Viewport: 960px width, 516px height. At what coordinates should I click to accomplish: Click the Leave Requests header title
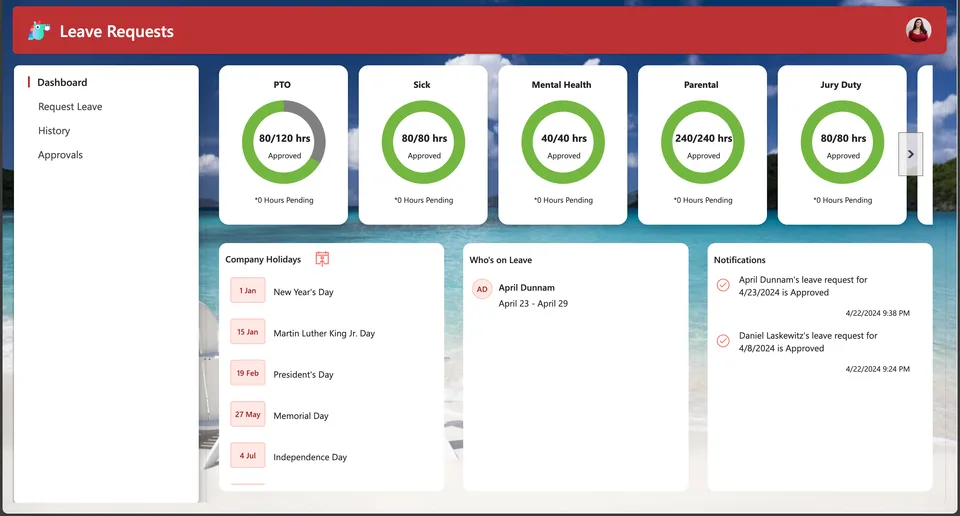116,31
